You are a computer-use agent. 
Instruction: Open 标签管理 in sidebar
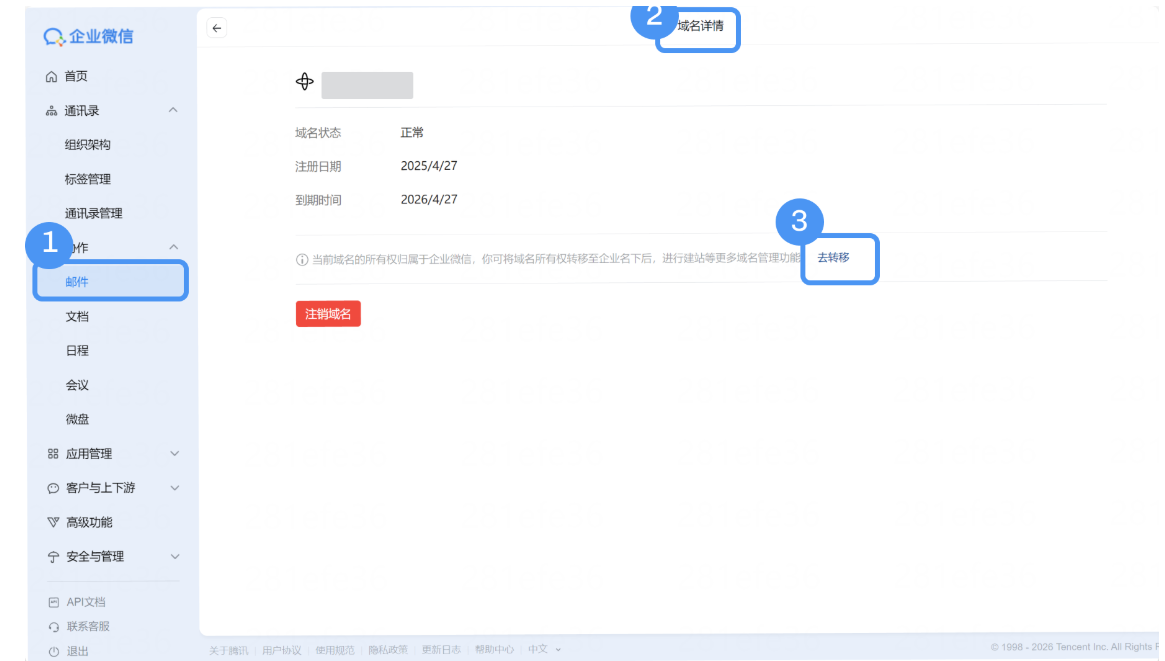[88, 179]
